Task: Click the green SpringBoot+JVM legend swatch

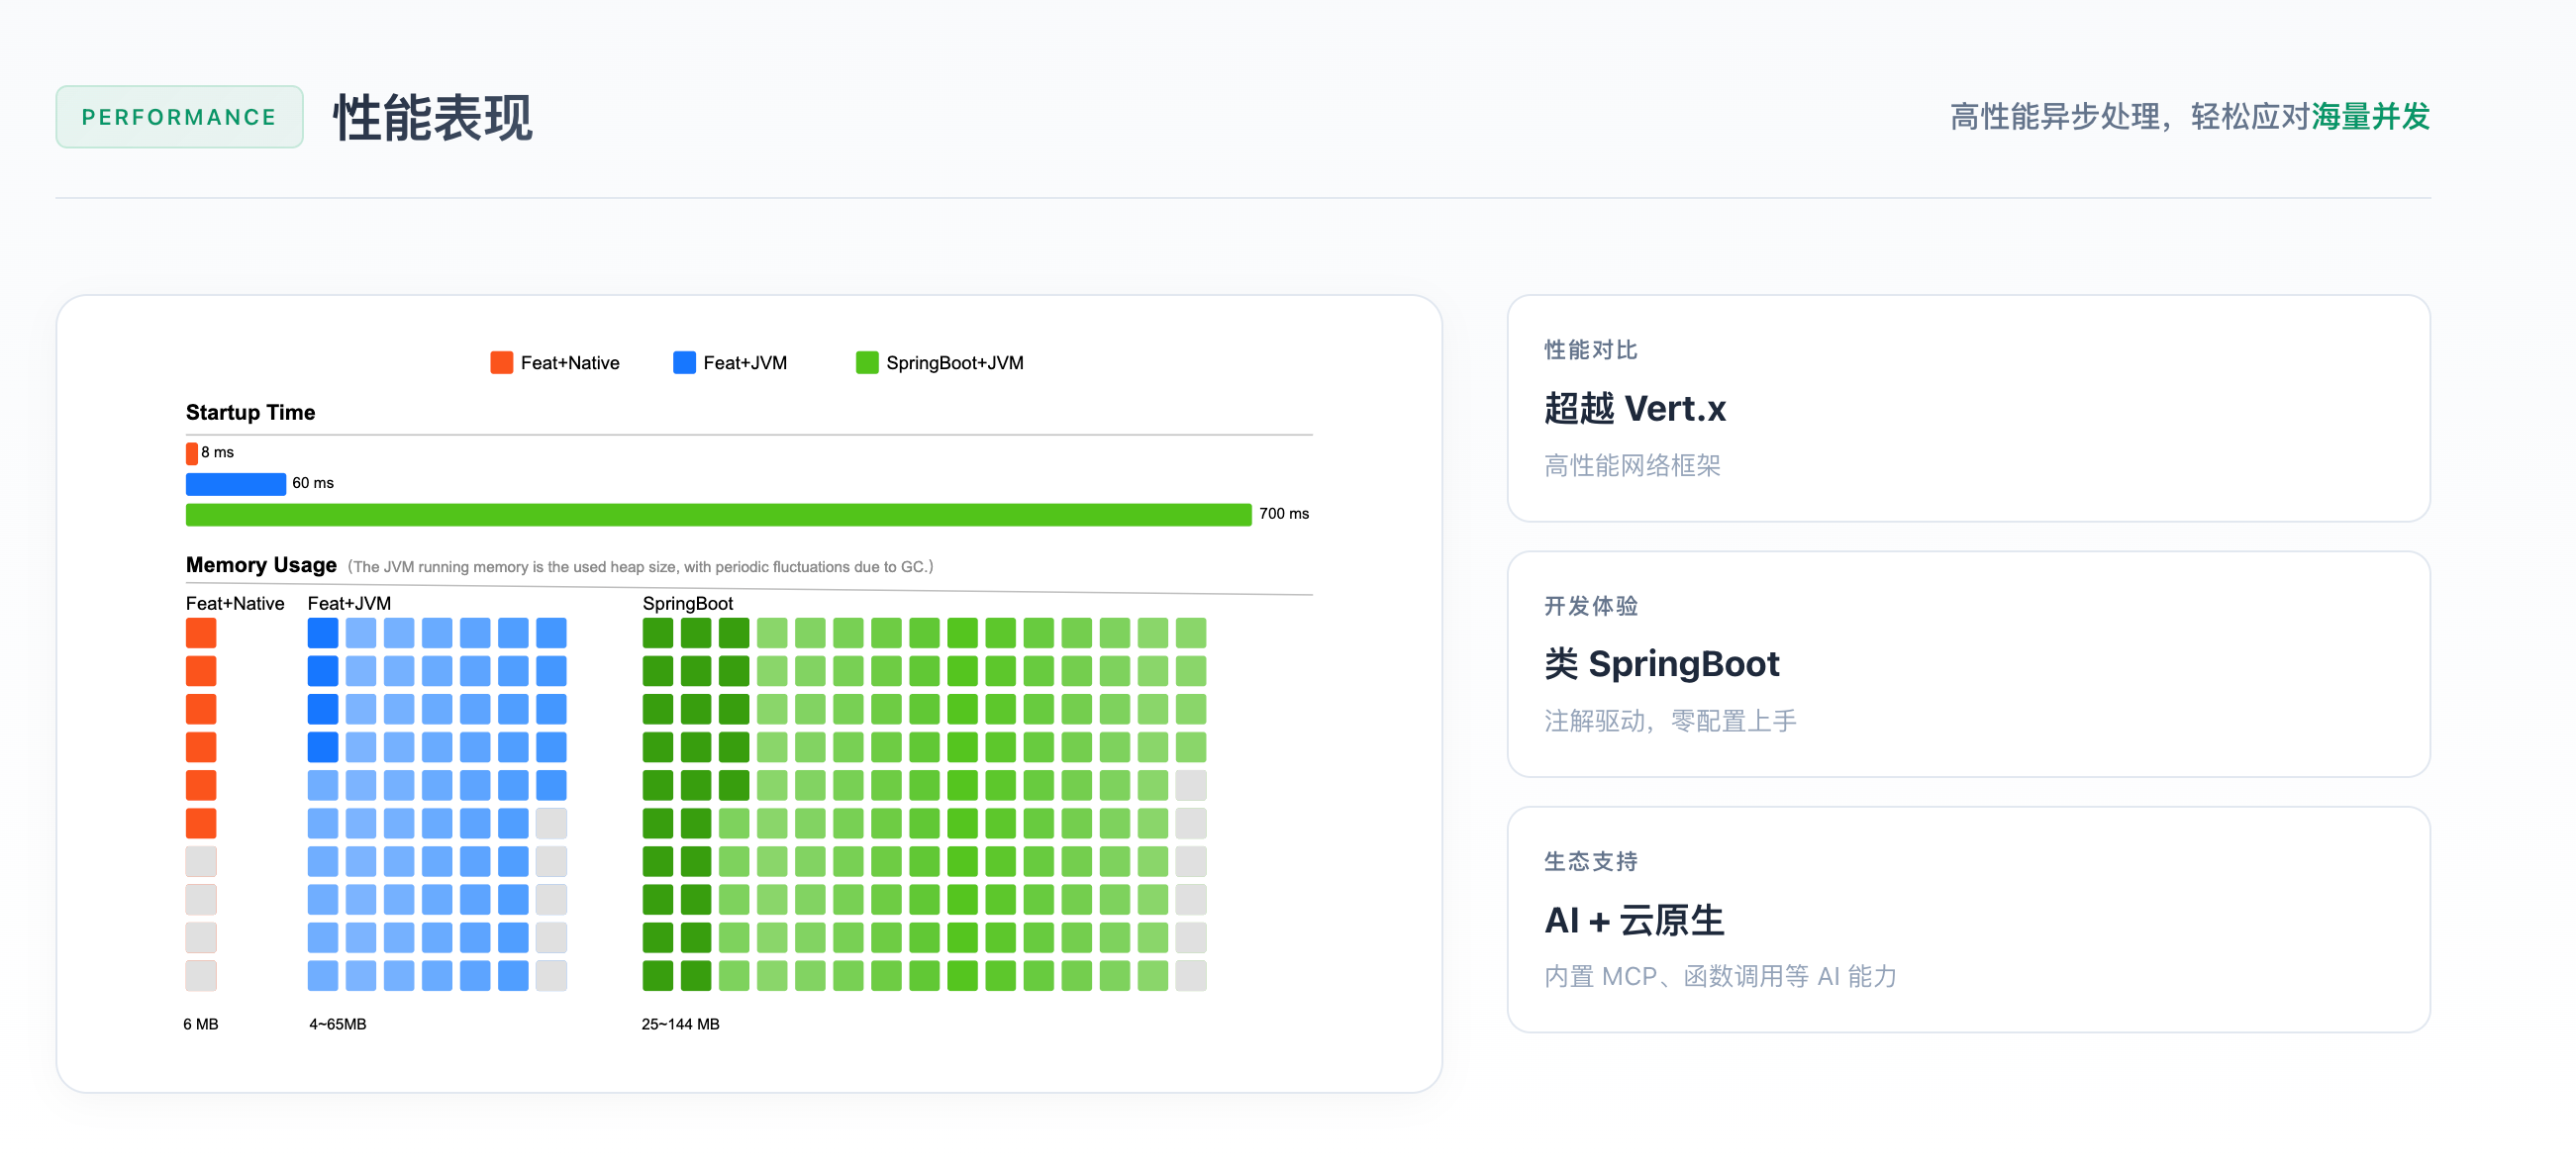Action: [867, 362]
